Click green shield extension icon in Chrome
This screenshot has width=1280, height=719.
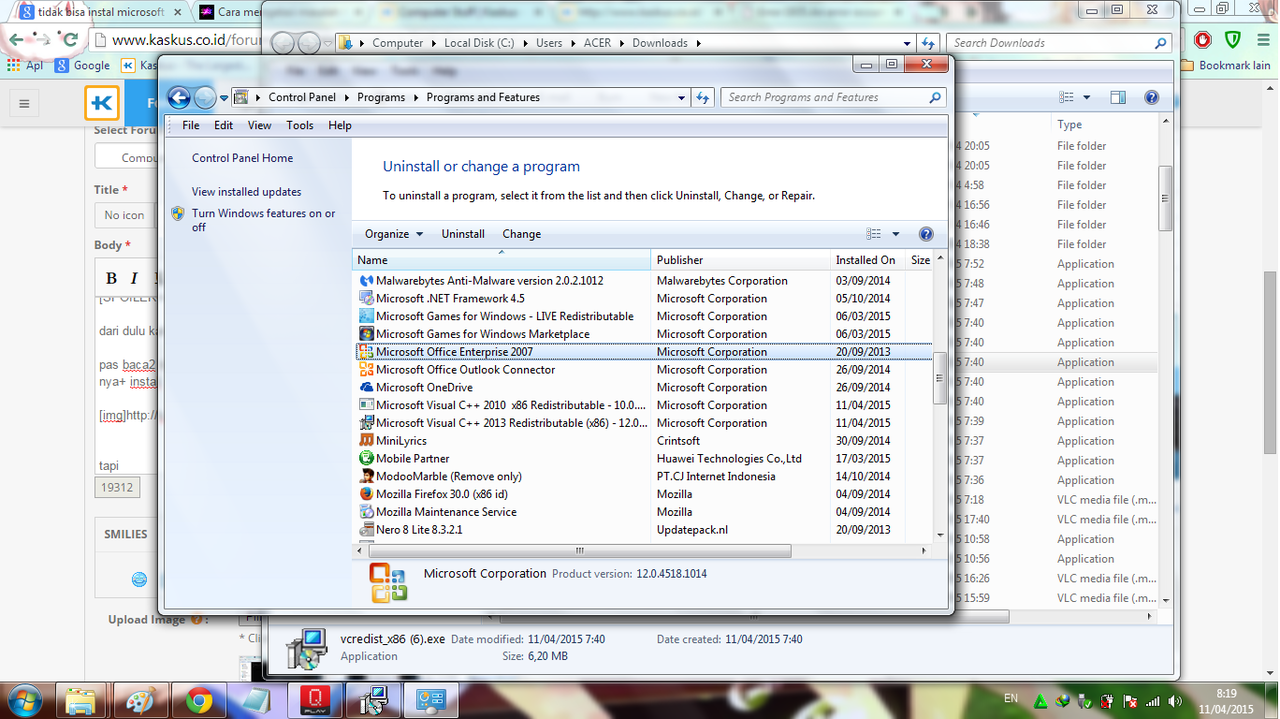click(x=1233, y=40)
